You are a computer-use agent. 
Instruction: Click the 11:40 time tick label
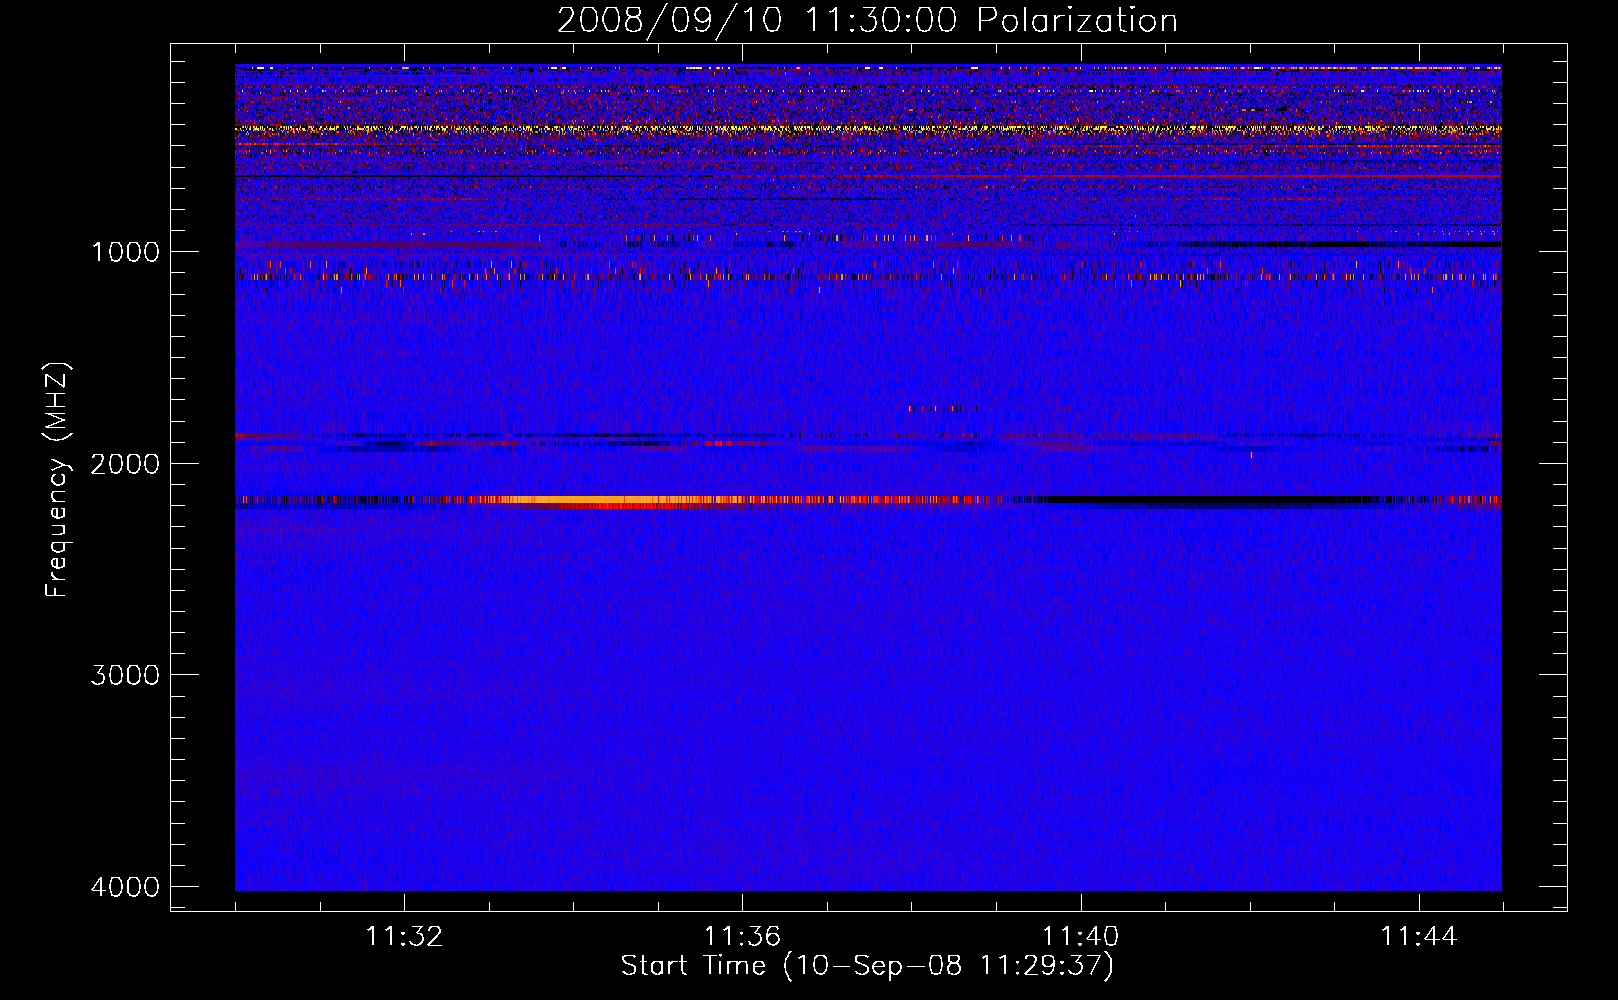[x=1080, y=937]
